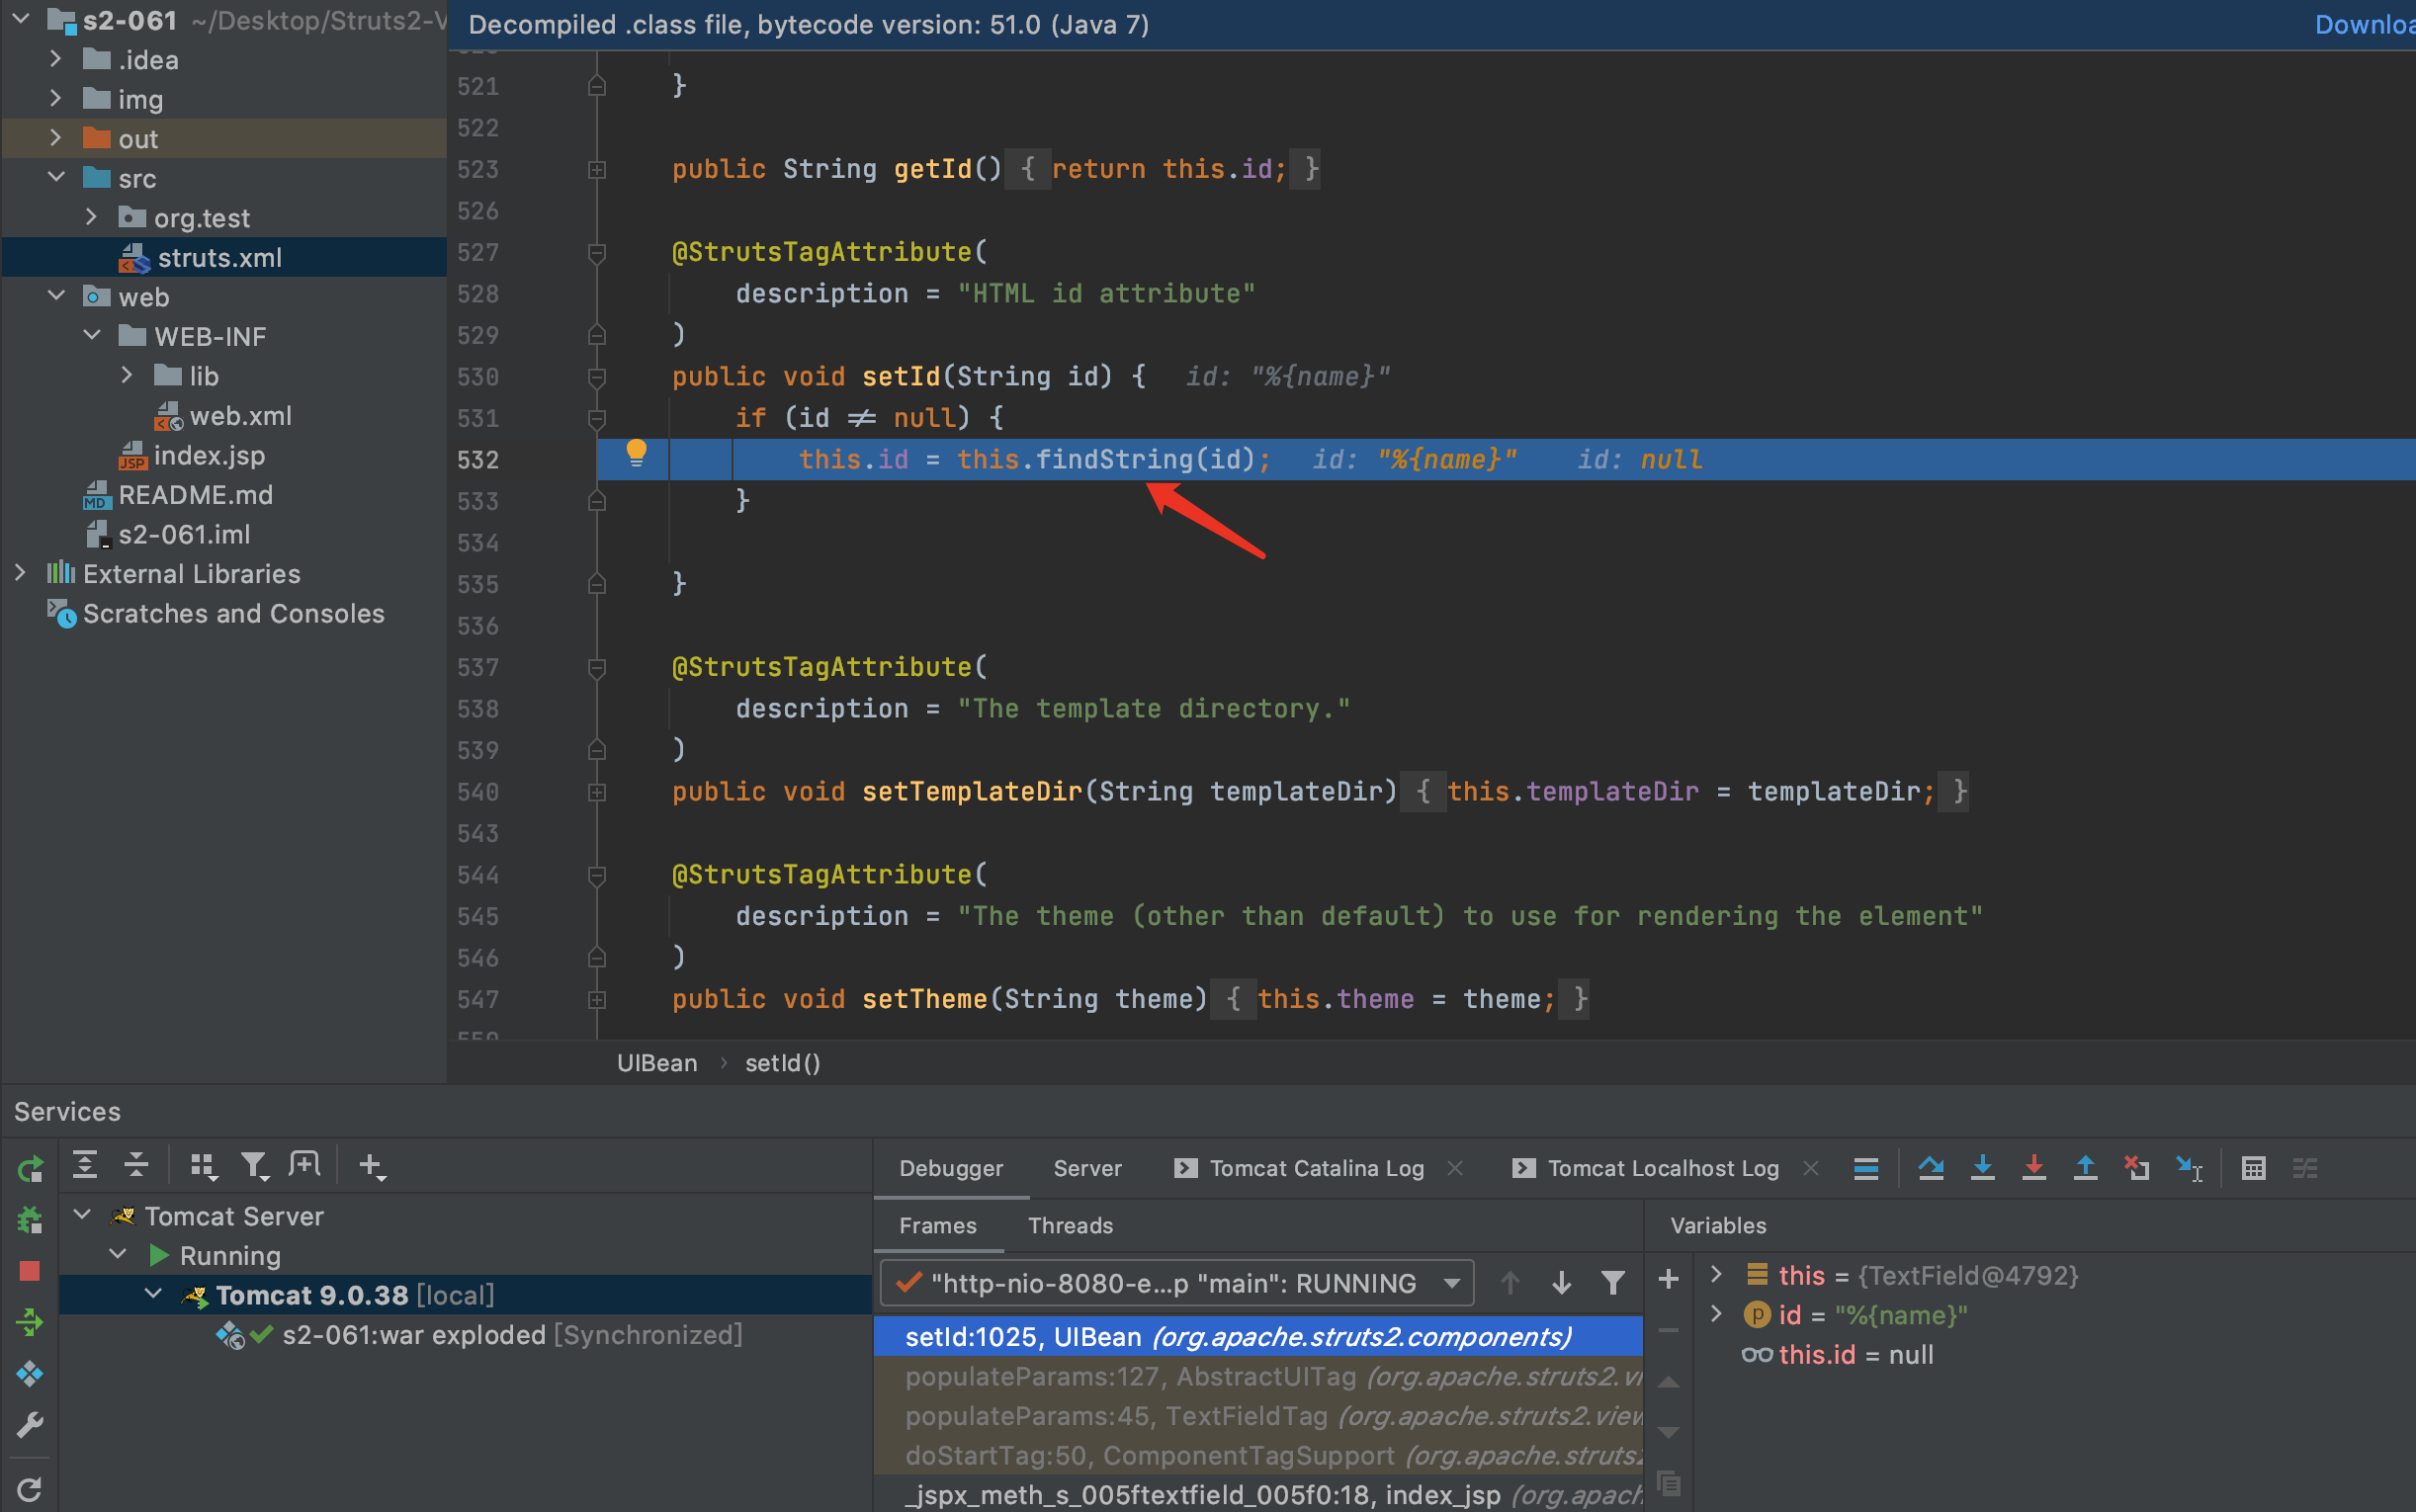Open the Services filter menu
Screen dimensions: 2416x1512
(x=254, y=1165)
